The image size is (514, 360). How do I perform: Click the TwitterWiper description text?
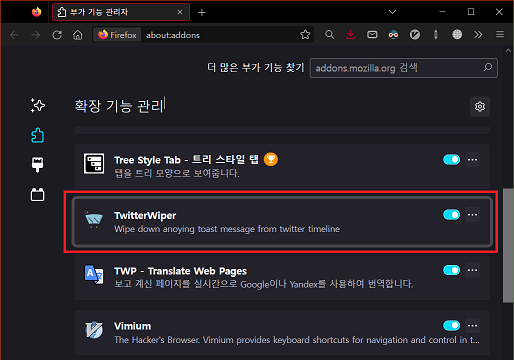[227, 229]
